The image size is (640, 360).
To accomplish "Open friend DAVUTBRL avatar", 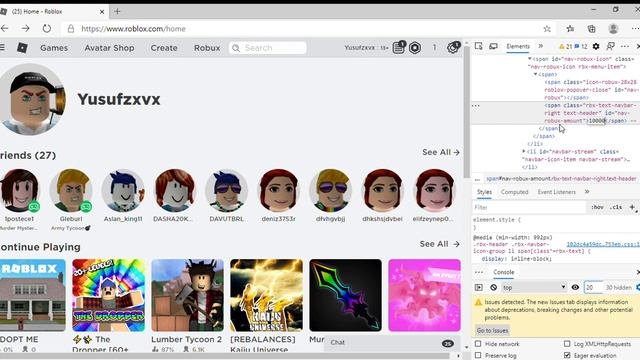I will pos(227,191).
